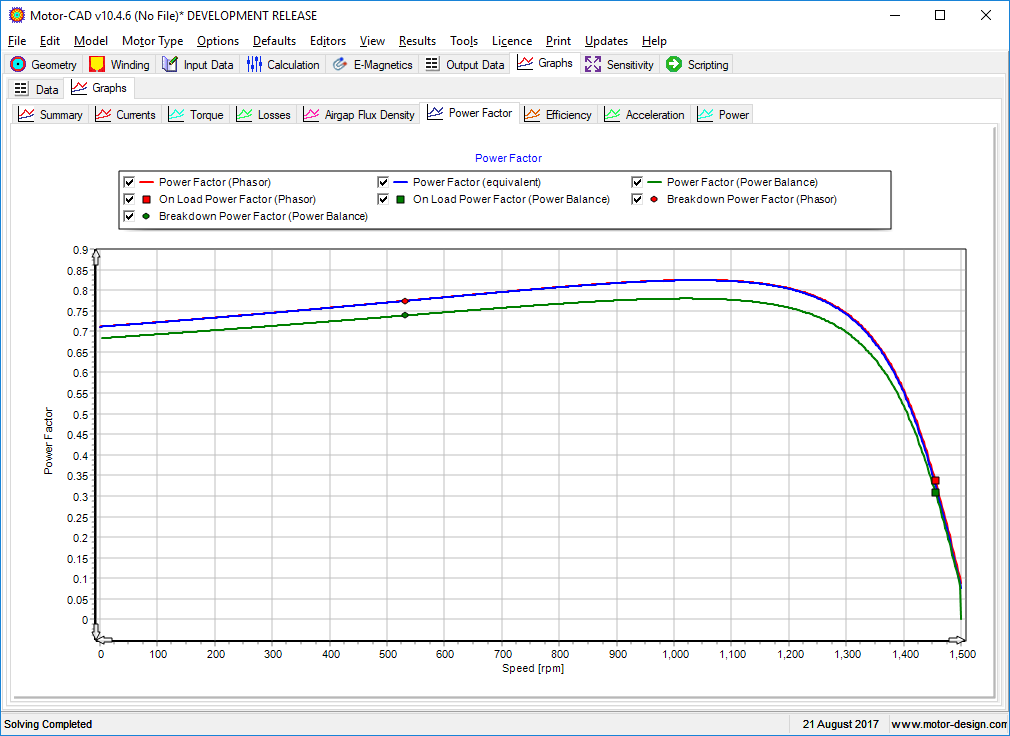Click the Efficiency chart icon

point(532,115)
